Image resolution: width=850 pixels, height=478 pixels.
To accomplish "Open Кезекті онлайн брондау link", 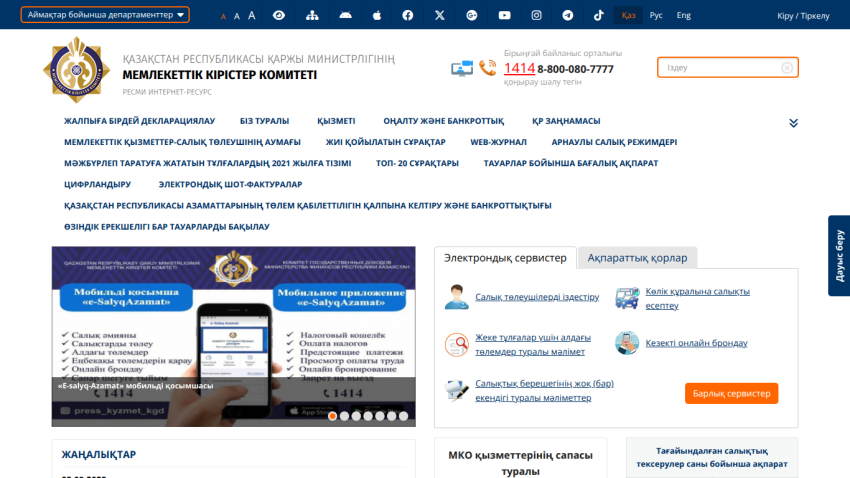I will point(697,343).
